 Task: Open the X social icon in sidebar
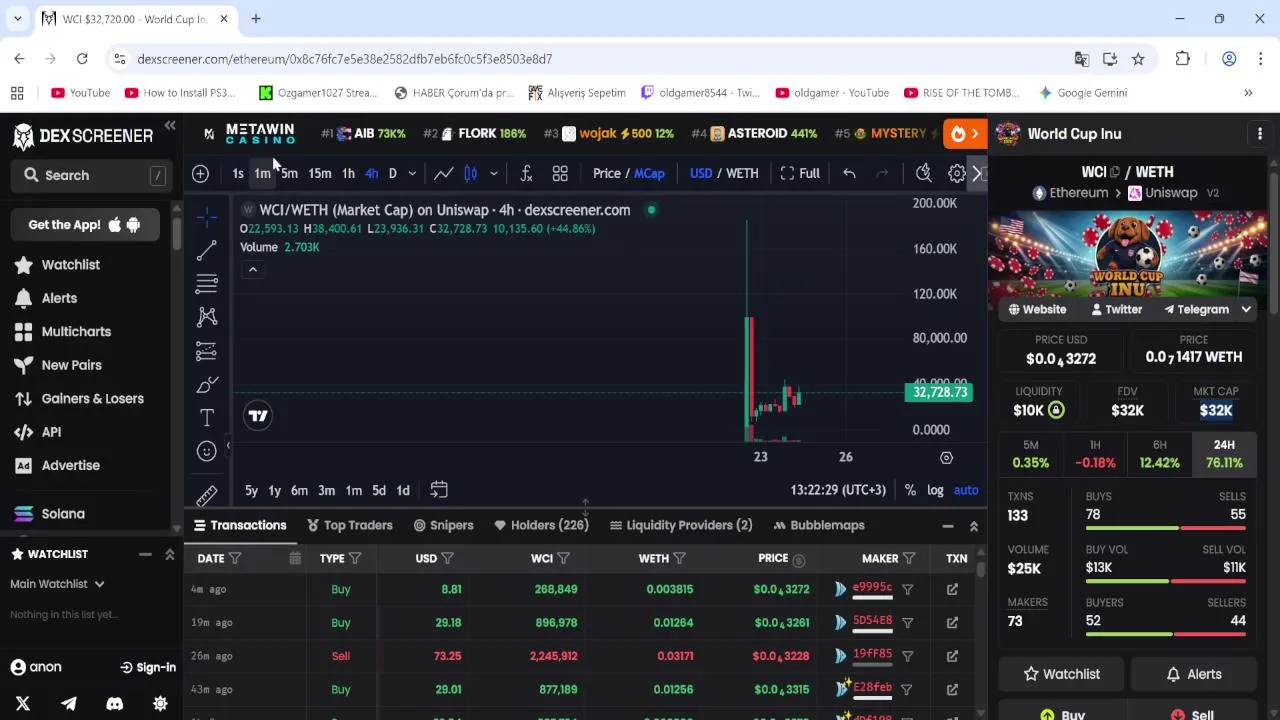23,704
